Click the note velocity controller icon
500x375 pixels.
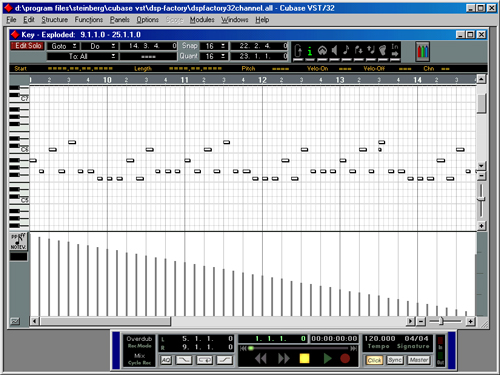(18, 242)
